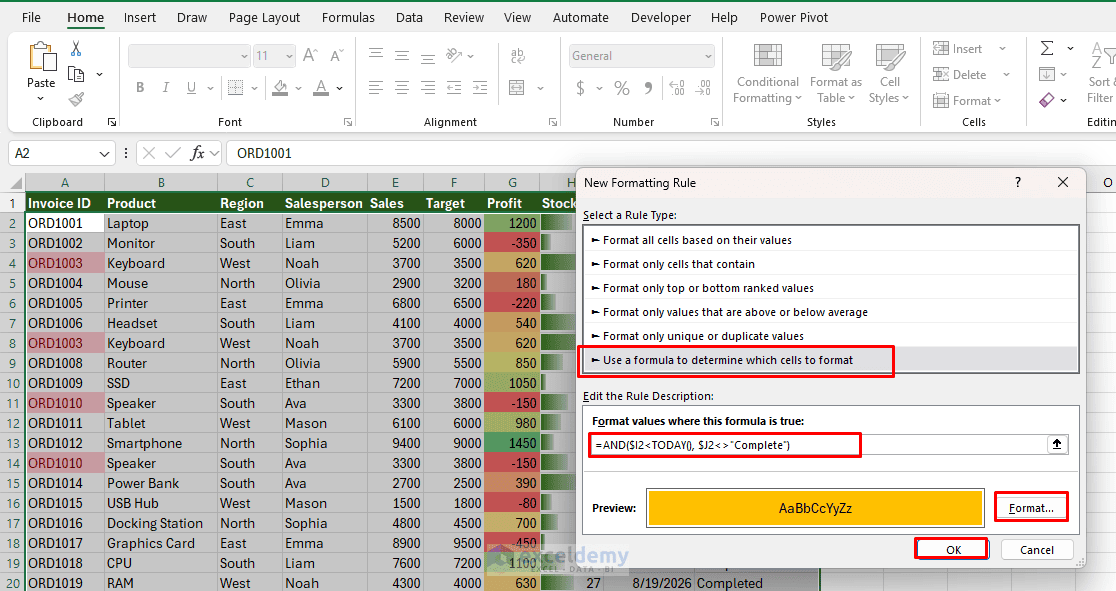Click the Font Color letter A

click(x=322, y=88)
